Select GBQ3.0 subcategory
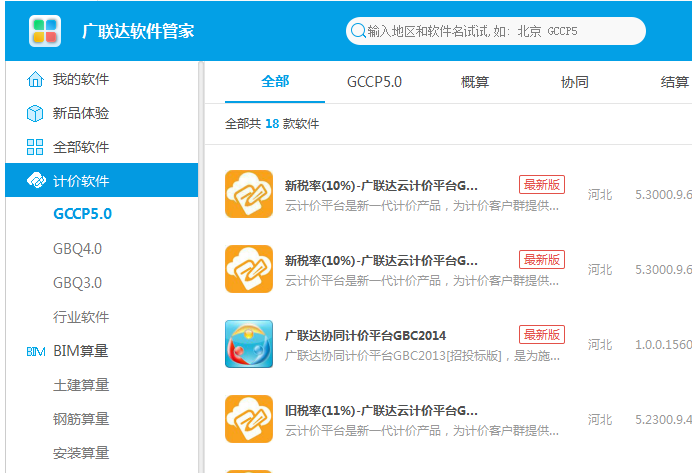Screen dimensions: 692x473 pyautogui.click(x=77, y=282)
